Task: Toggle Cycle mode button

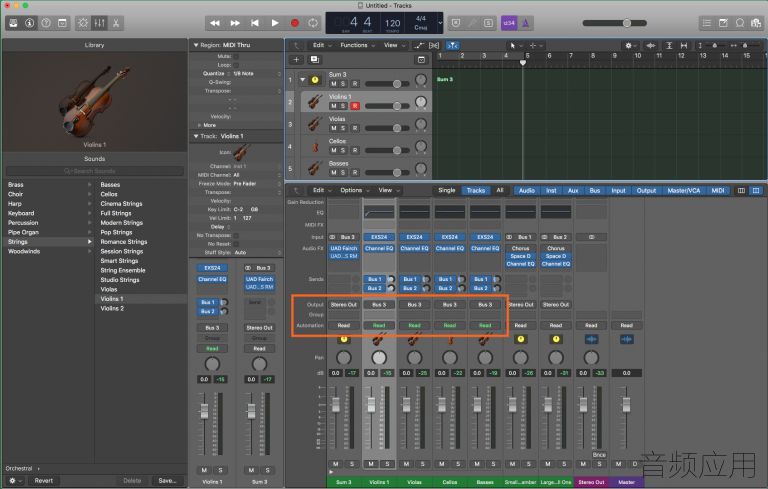Action: click(312, 23)
